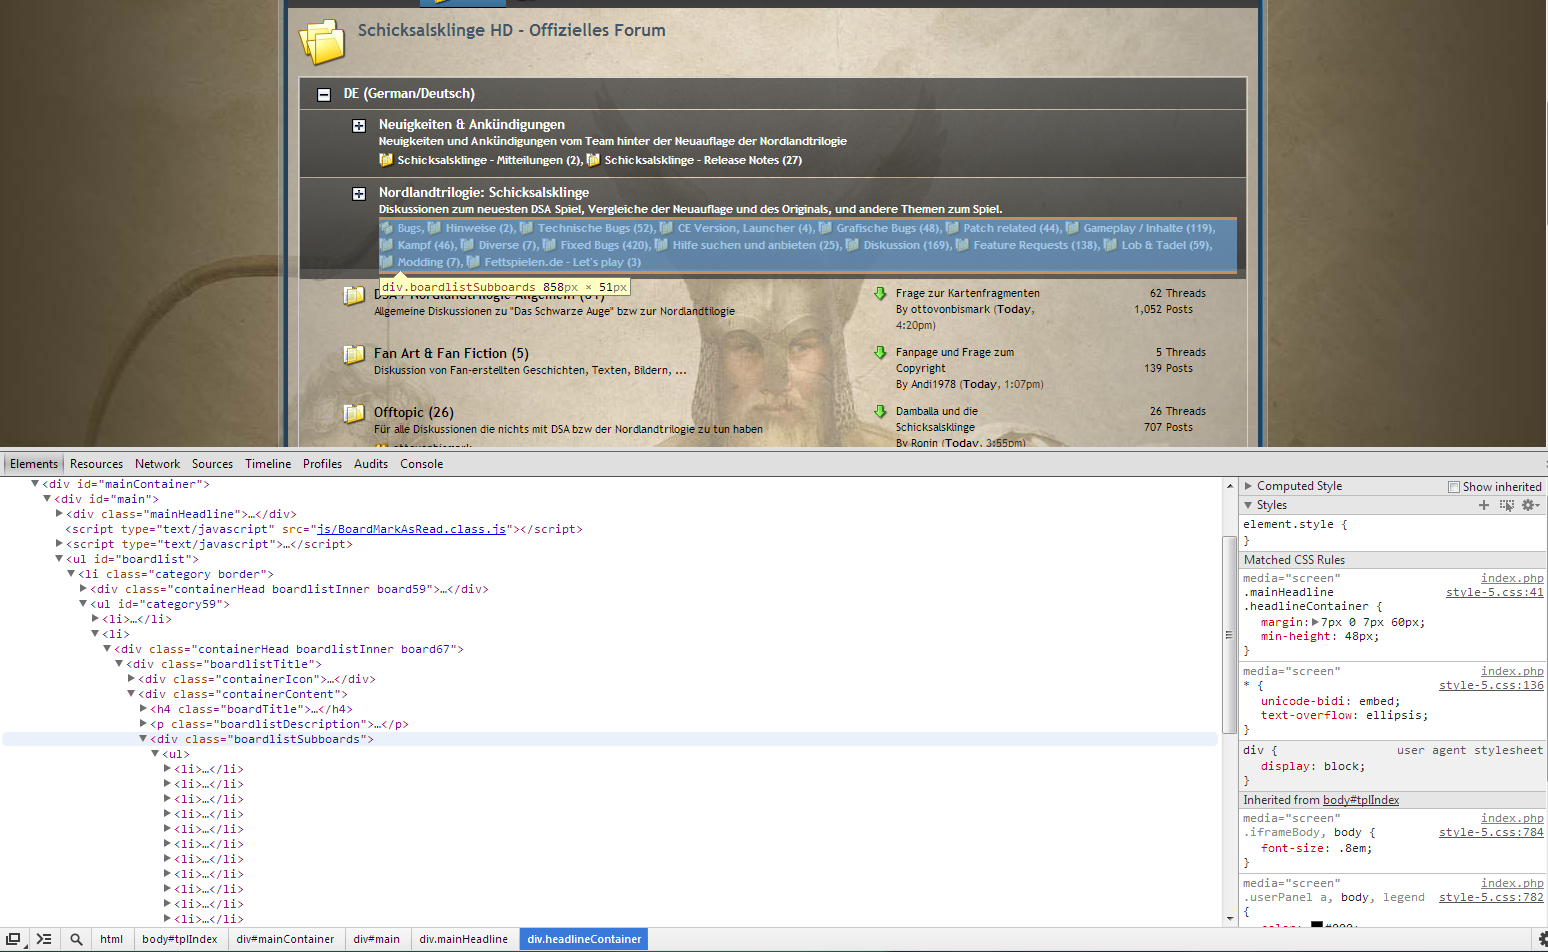This screenshot has width=1548, height=952.
Task: Click the folder icon beside DSA / Nordlandtrilogie Allgemein
Action: pos(353,295)
